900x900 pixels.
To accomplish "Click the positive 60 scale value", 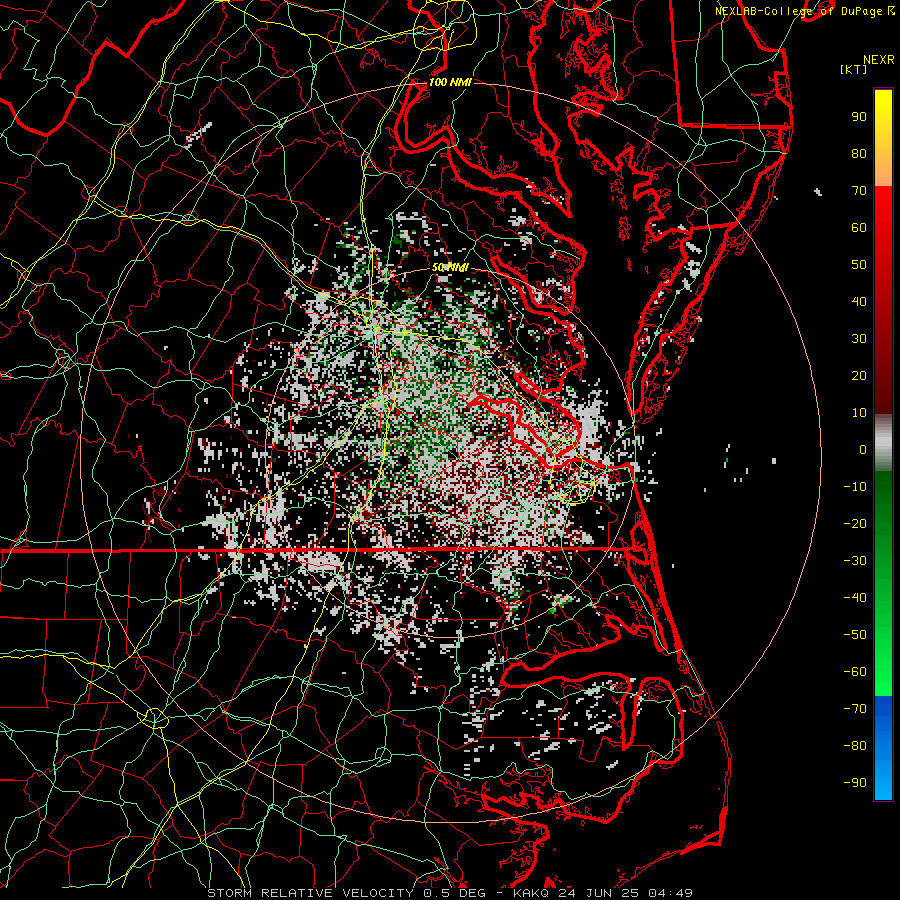I will tap(859, 228).
